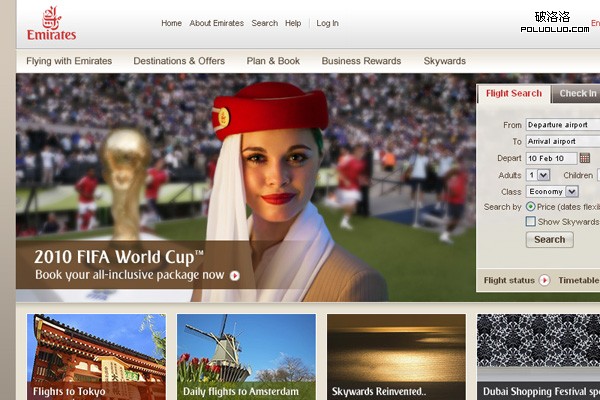The height and width of the screenshot is (400, 600).
Task: Click the Search button in flight search panel
Action: pos(549,240)
